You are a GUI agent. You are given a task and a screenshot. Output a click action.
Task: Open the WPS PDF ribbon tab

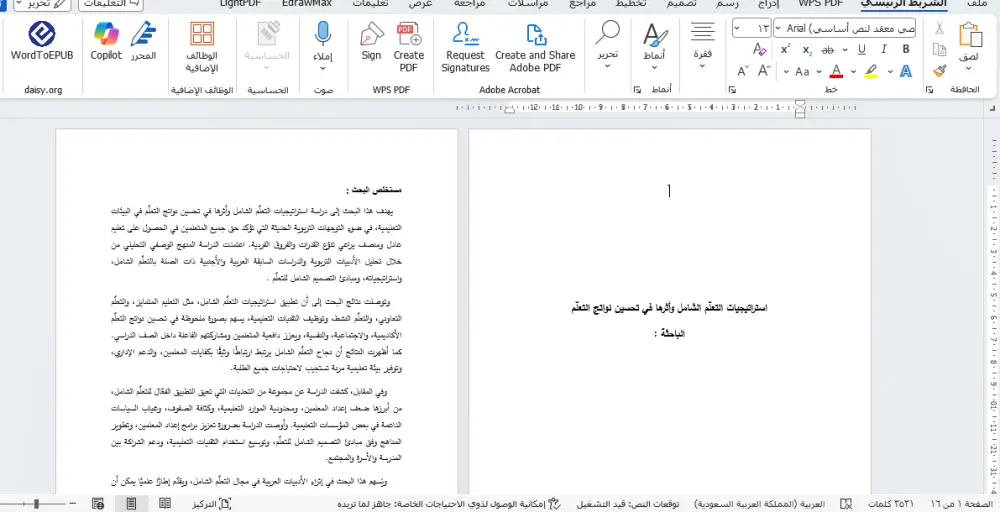pyautogui.click(x=820, y=3)
